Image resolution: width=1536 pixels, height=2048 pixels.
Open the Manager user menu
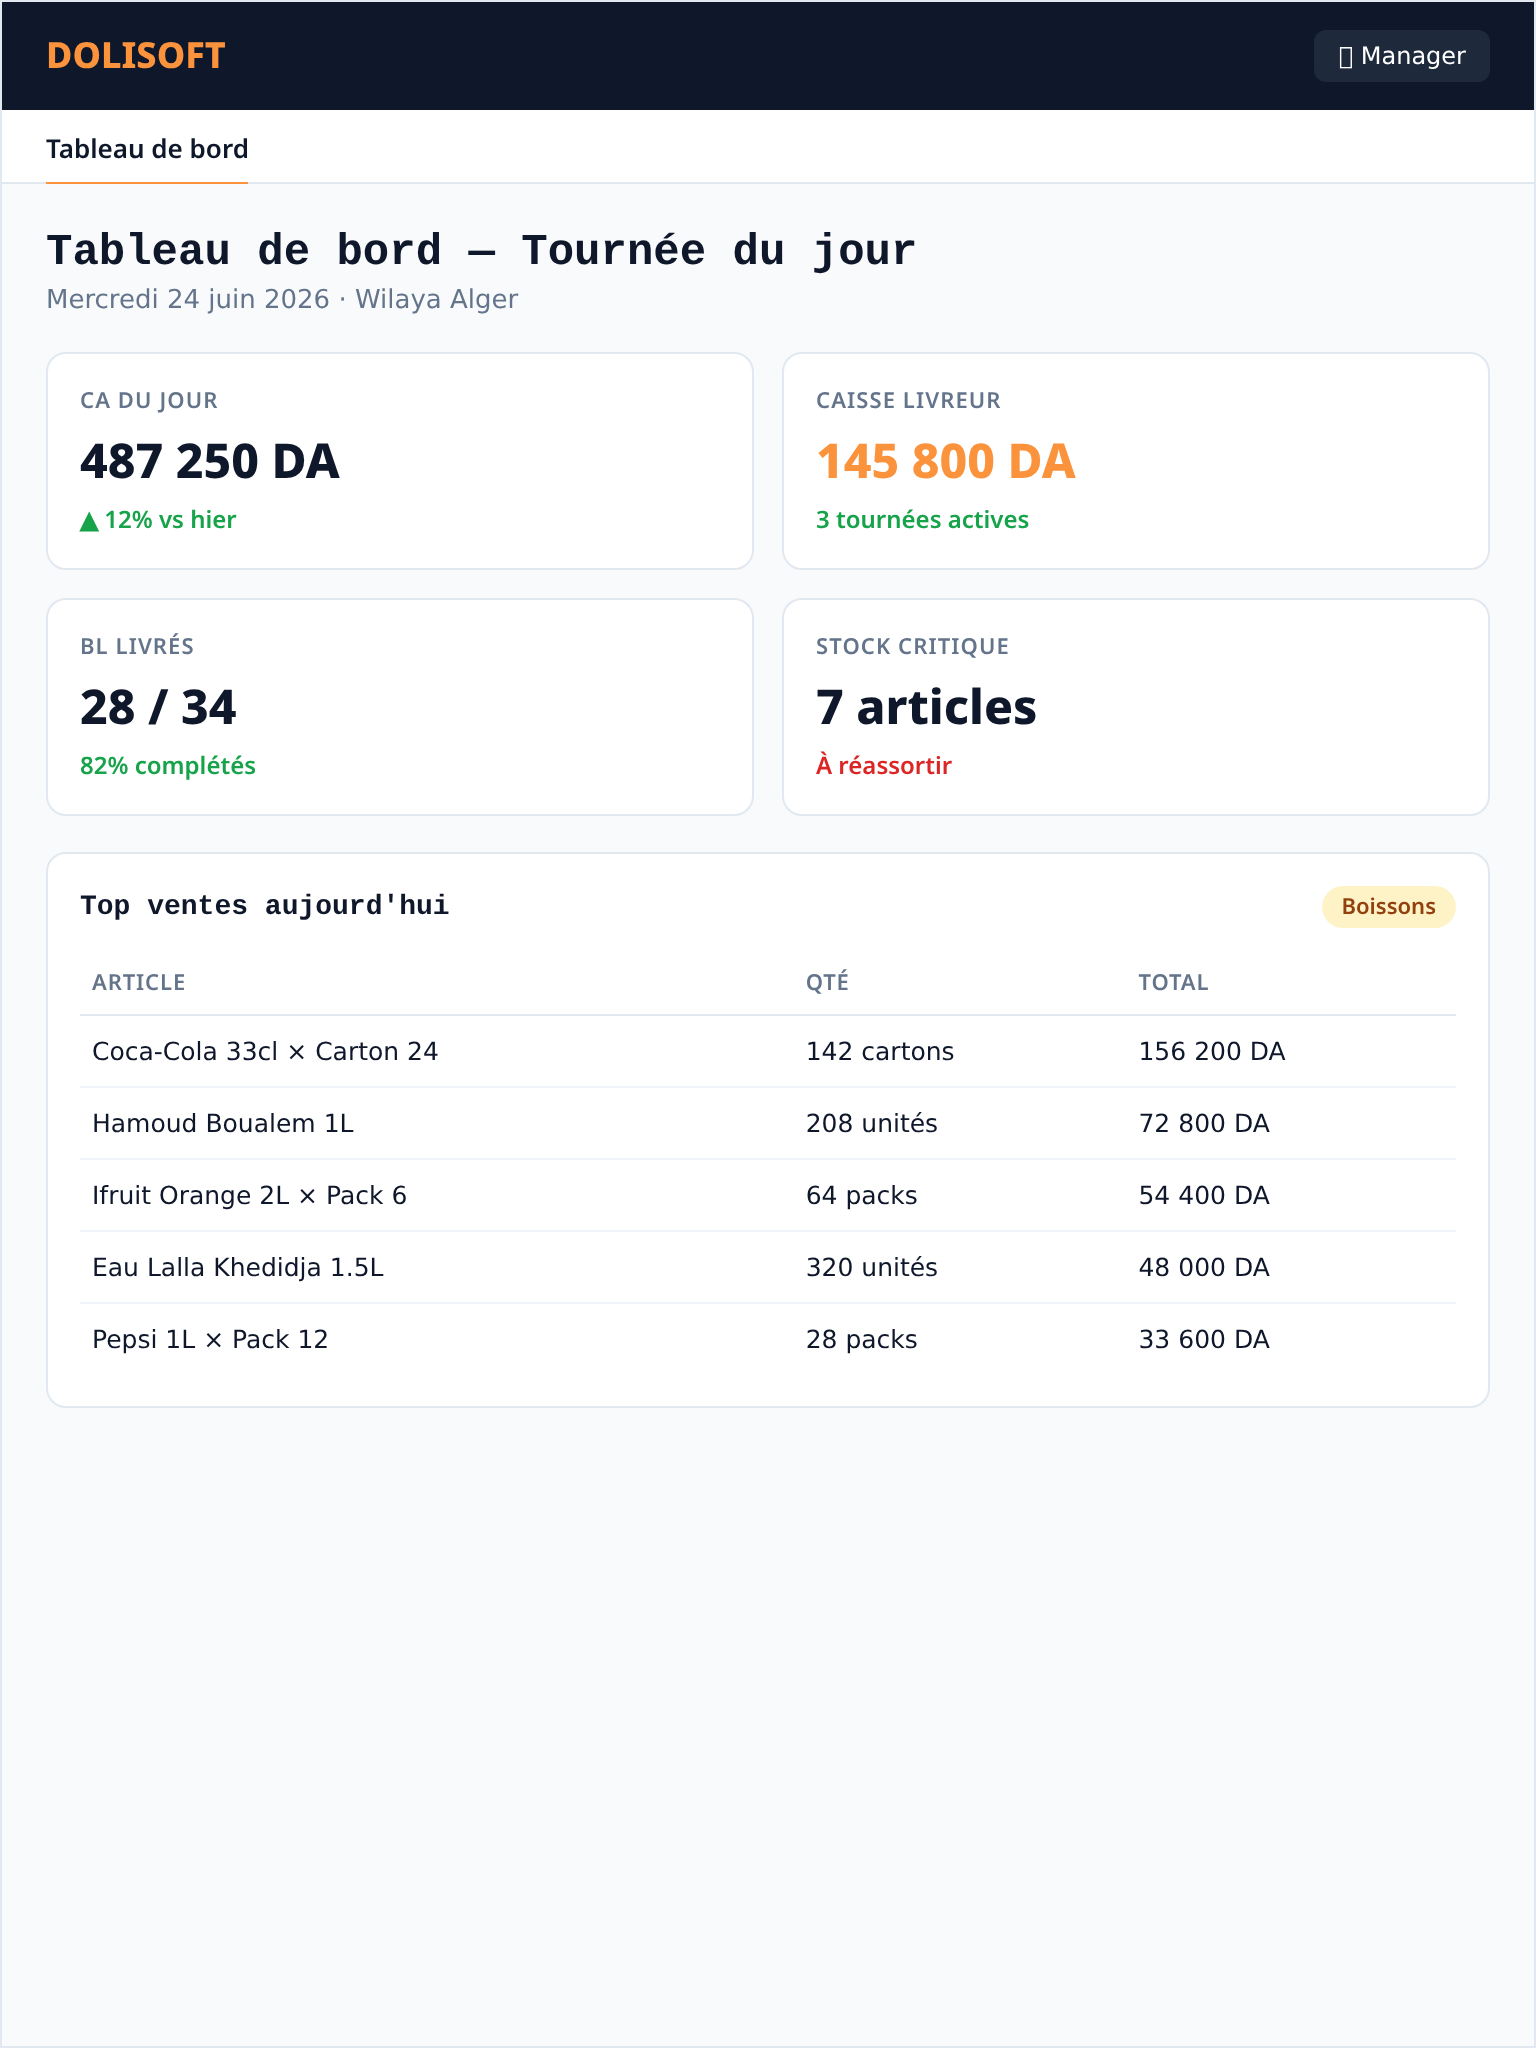click(1401, 56)
